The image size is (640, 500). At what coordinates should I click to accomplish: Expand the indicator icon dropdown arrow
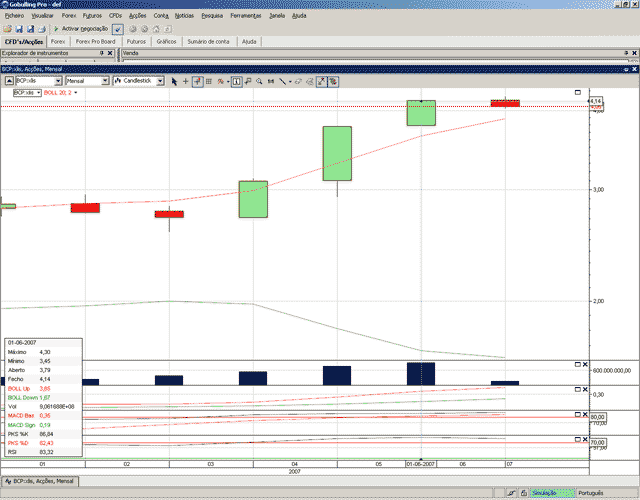pyautogui.click(x=228, y=82)
